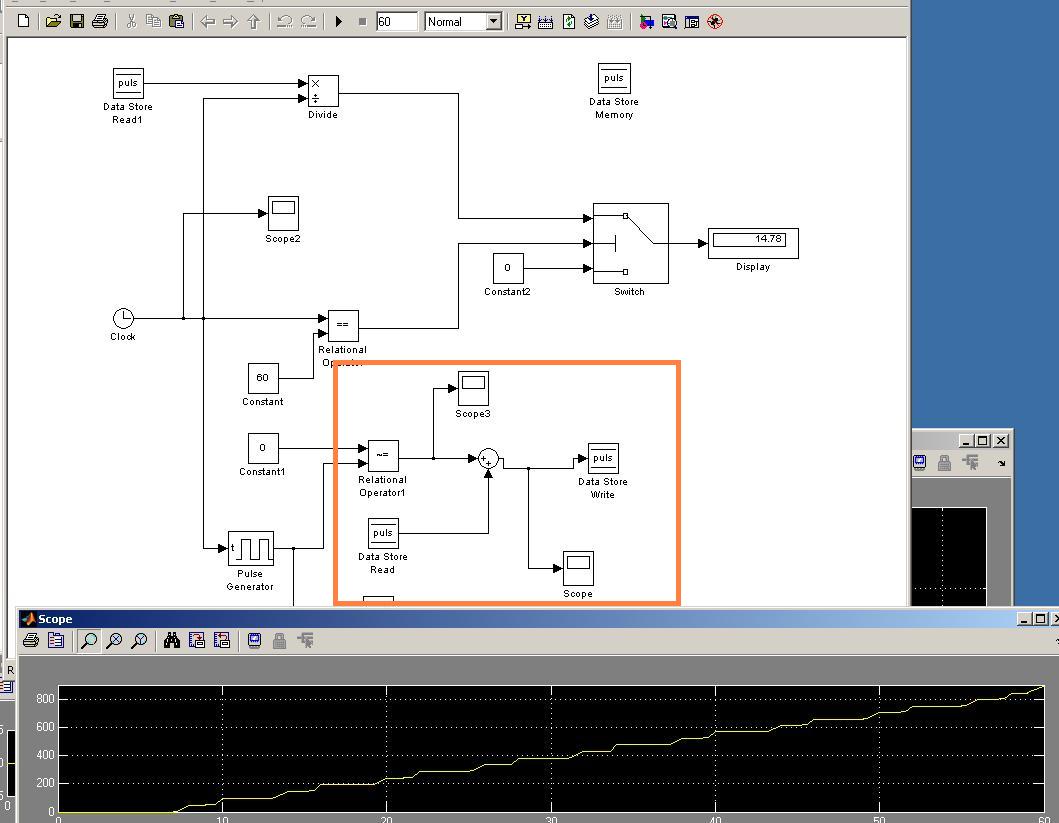
Task: Start the simulation with the play button
Action: click(x=339, y=21)
